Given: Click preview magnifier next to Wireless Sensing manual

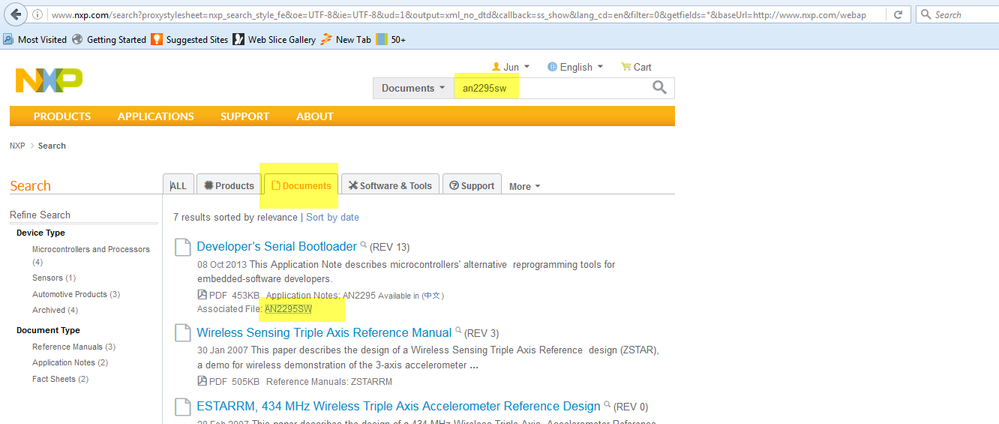Looking at the screenshot, I should pyautogui.click(x=458, y=330).
